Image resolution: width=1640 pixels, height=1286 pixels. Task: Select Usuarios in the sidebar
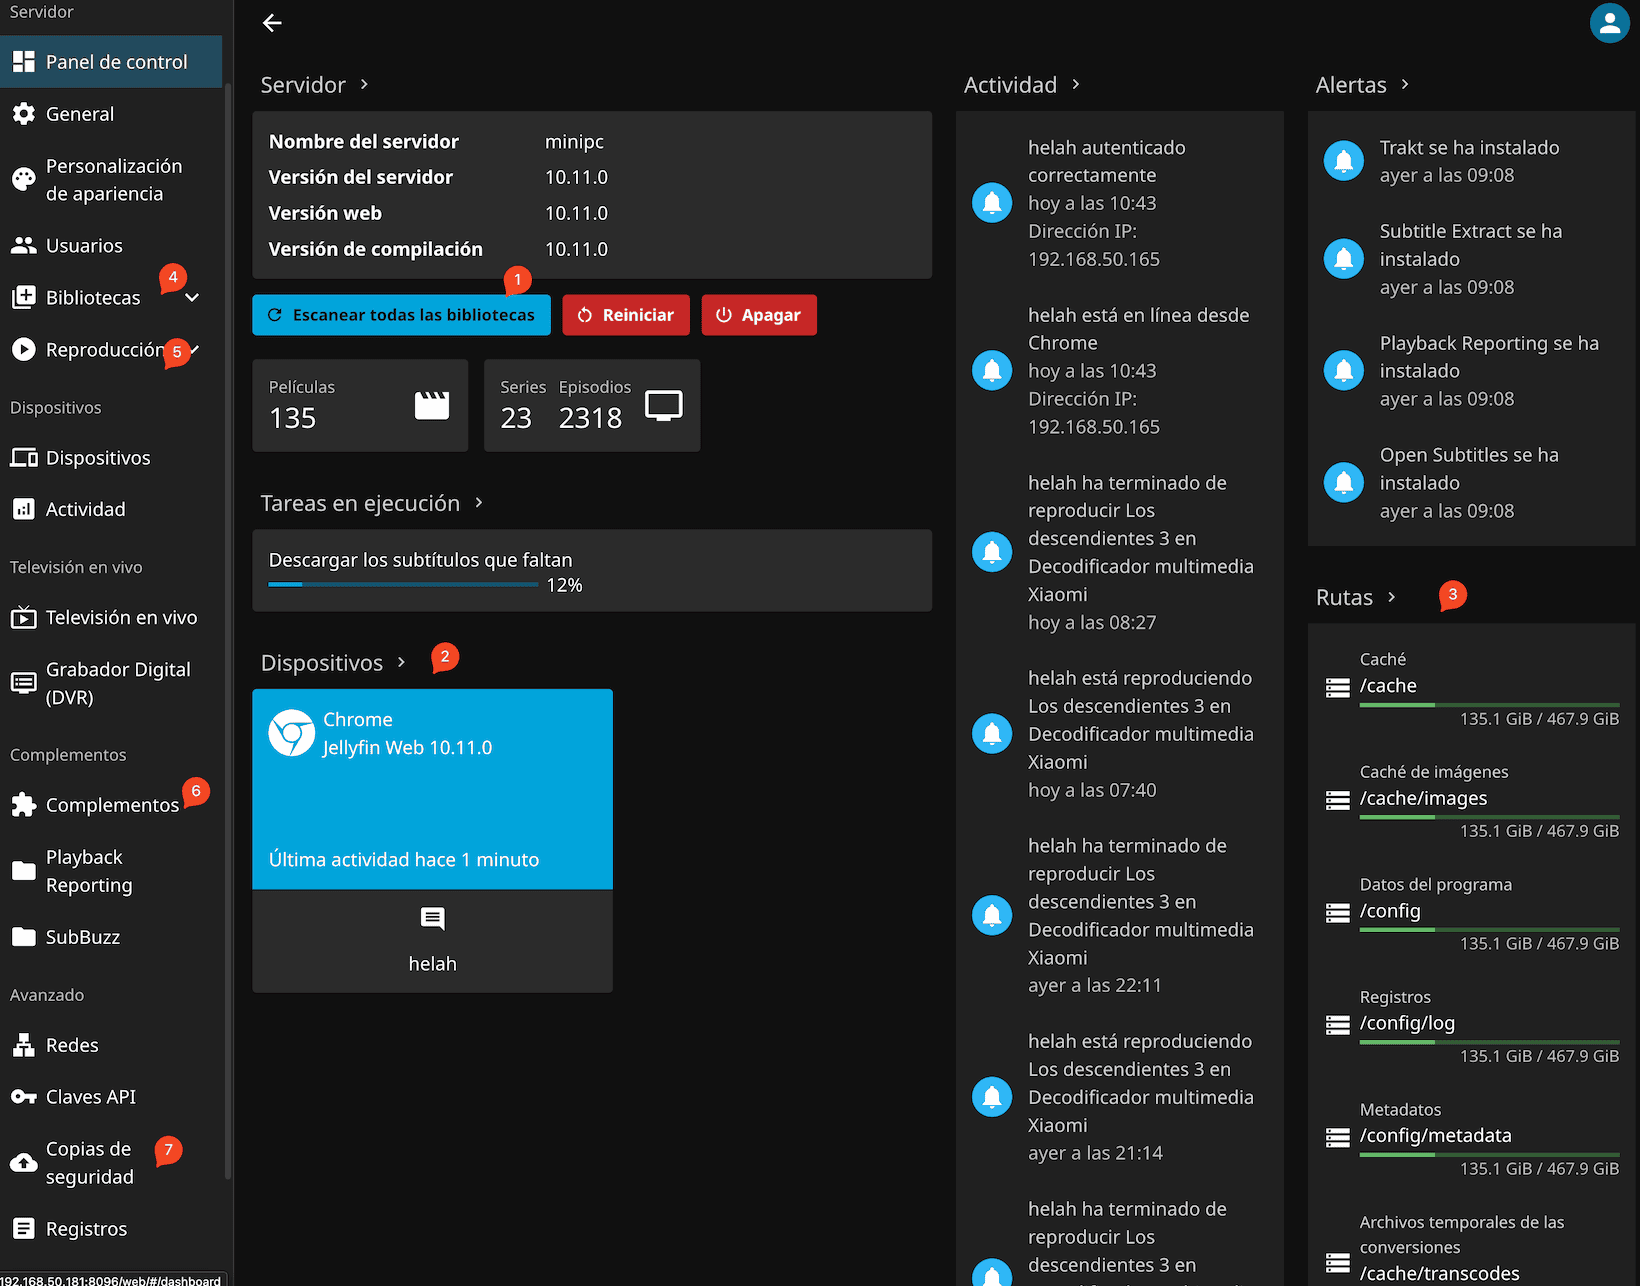(x=84, y=246)
